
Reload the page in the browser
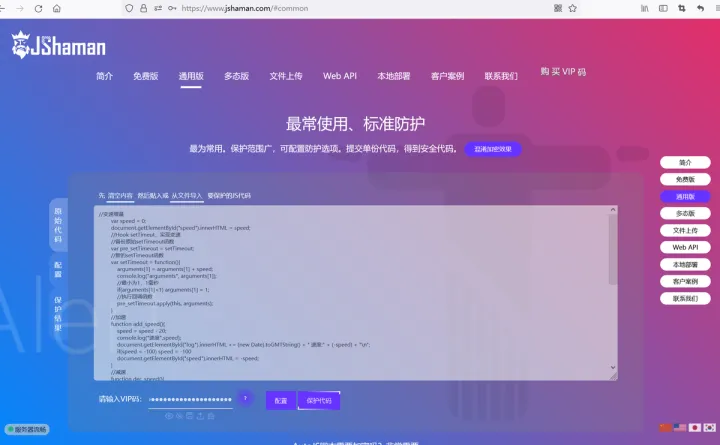pos(39,8)
